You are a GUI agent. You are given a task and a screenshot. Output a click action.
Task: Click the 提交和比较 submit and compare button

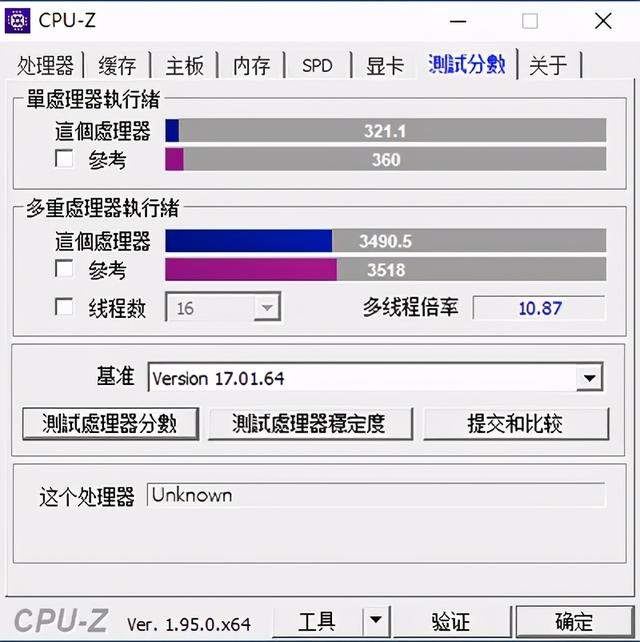(516, 424)
